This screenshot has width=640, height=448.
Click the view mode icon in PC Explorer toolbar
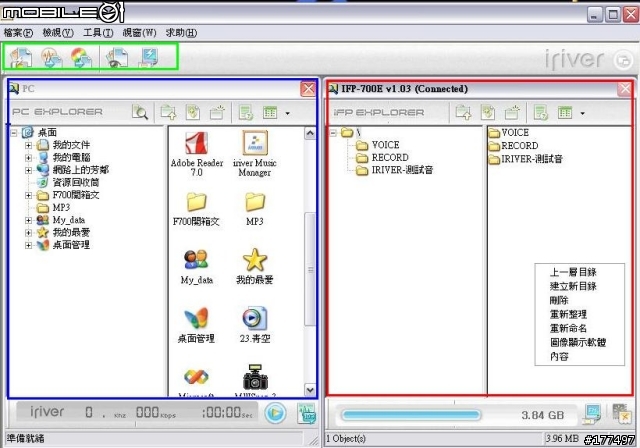(270, 112)
